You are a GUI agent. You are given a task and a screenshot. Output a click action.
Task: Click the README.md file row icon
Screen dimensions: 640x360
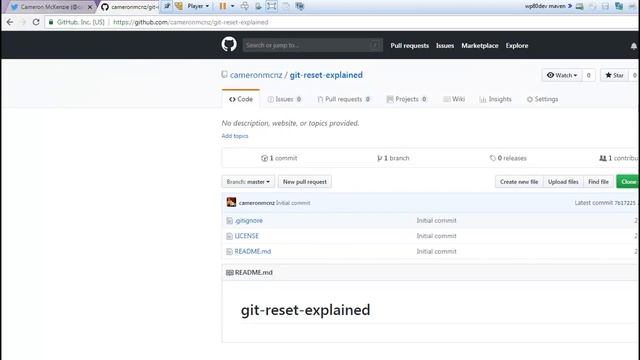click(x=229, y=252)
